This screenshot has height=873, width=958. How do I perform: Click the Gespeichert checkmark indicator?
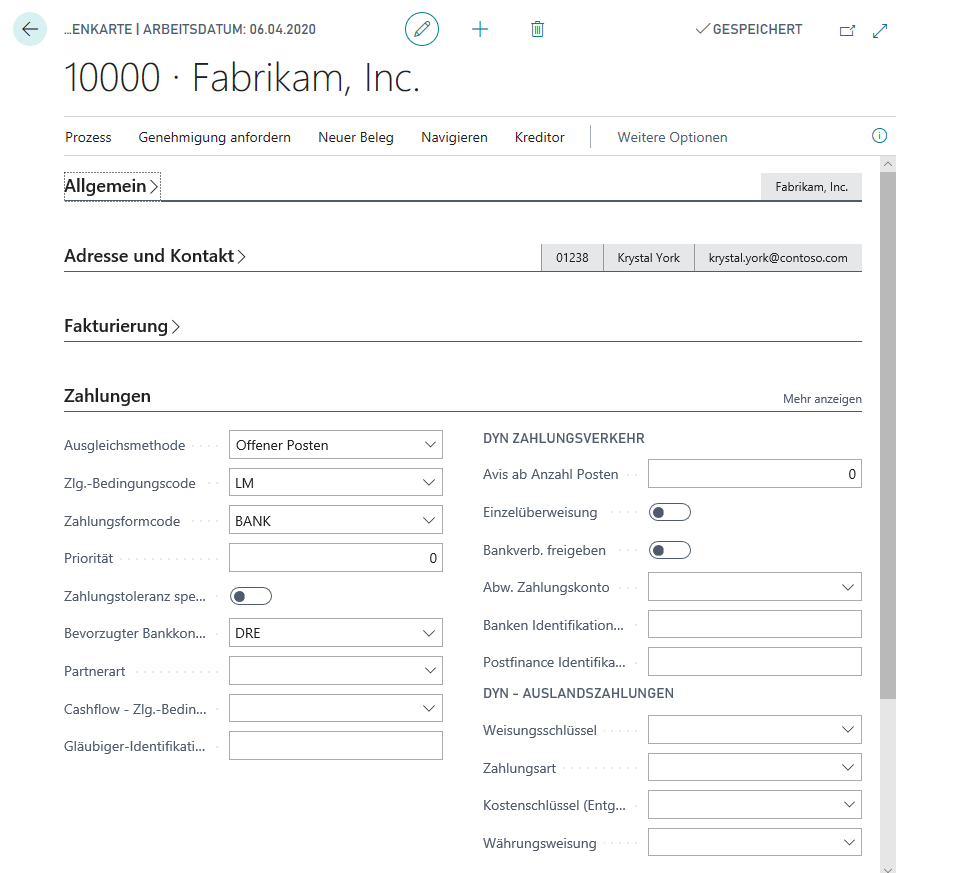tap(748, 29)
